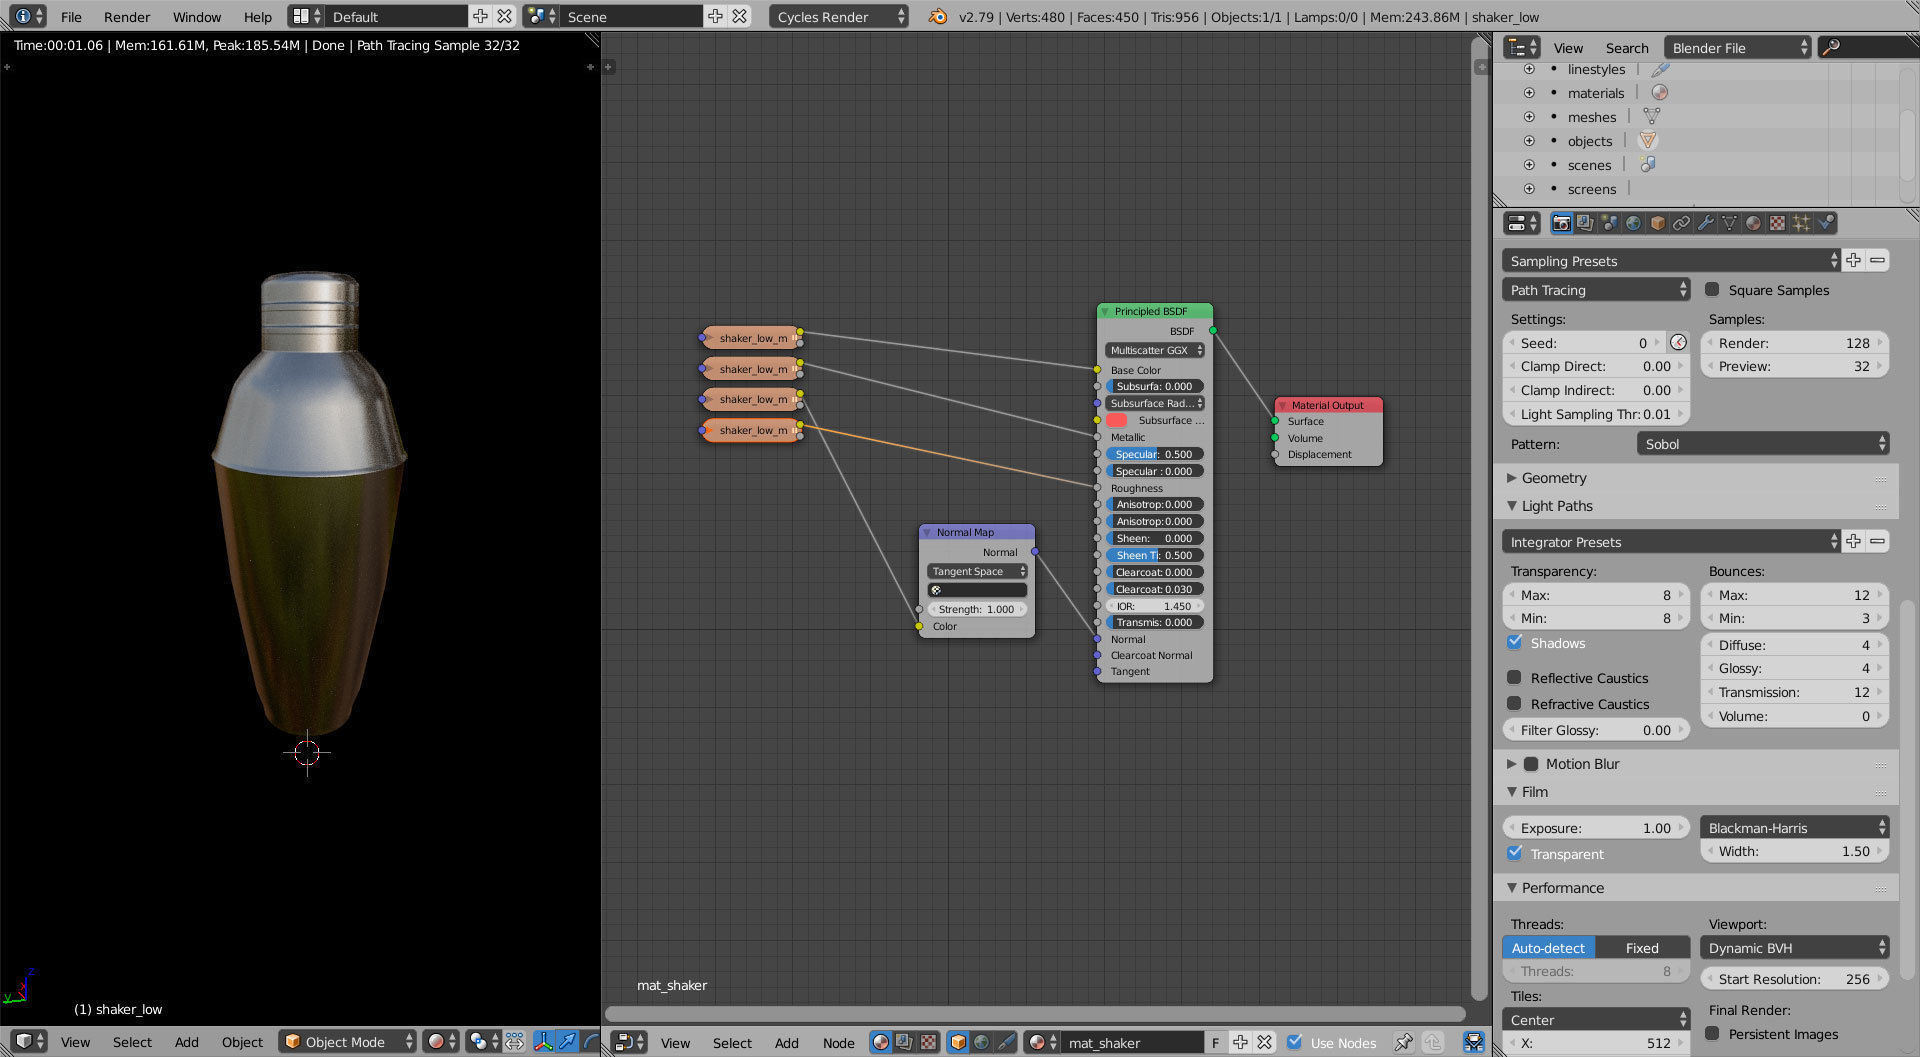1920x1057 pixels.
Task: Toggle the Motion Blur checkbox
Action: pyautogui.click(x=1531, y=764)
